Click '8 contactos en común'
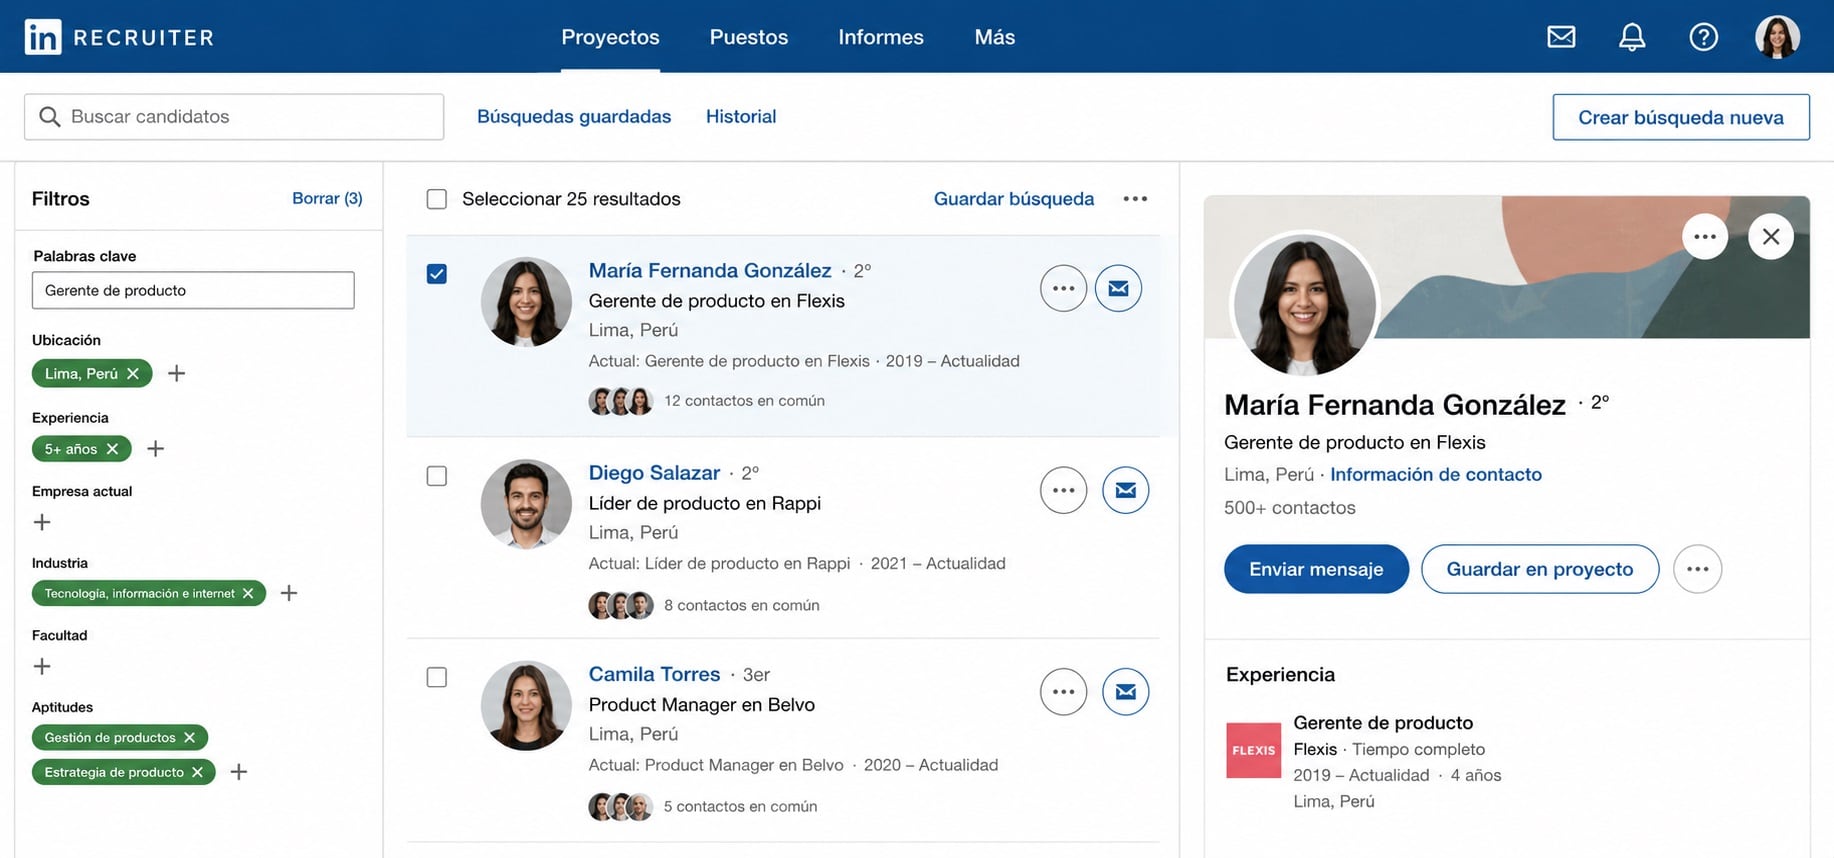Image resolution: width=1834 pixels, height=858 pixels. click(x=741, y=605)
